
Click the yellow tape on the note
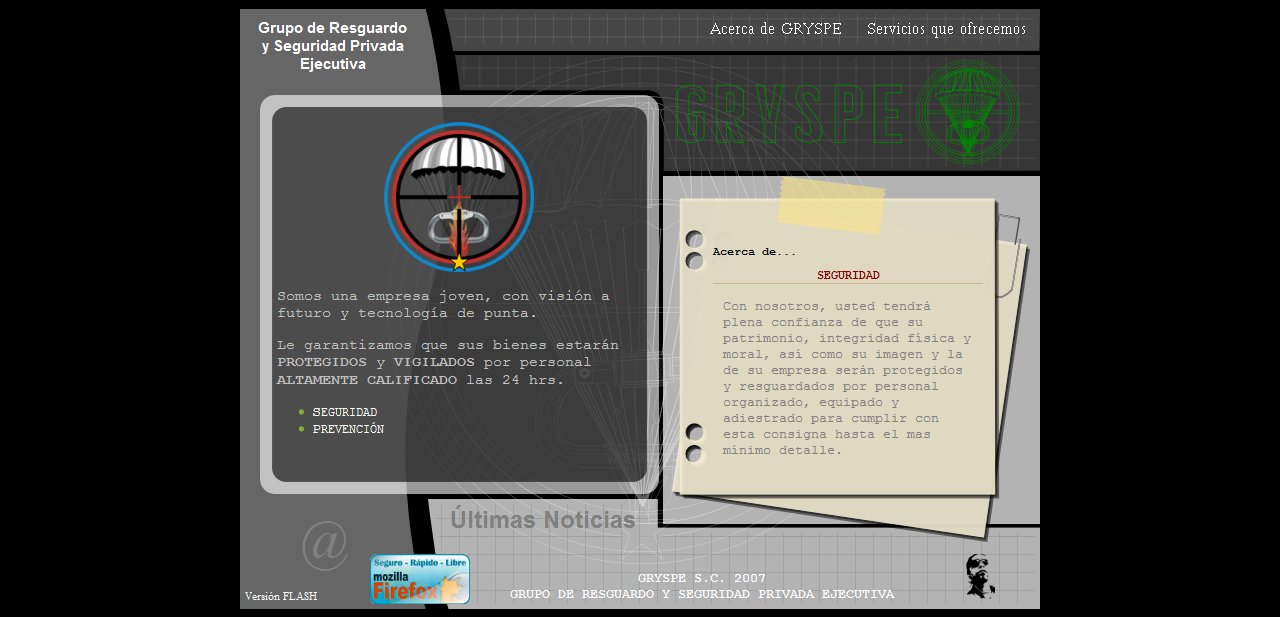(831, 206)
